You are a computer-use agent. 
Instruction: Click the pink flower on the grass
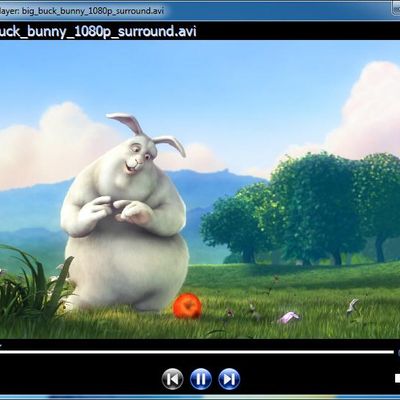(x=289, y=317)
